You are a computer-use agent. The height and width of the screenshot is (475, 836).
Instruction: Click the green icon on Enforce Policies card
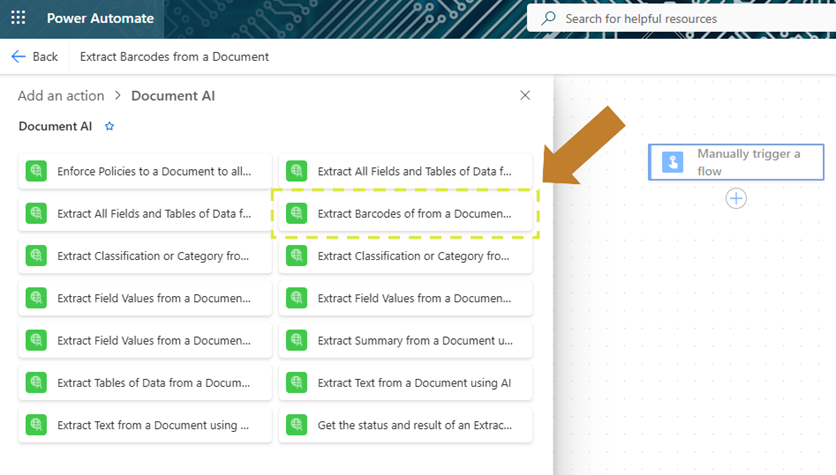[x=36, y=171]
